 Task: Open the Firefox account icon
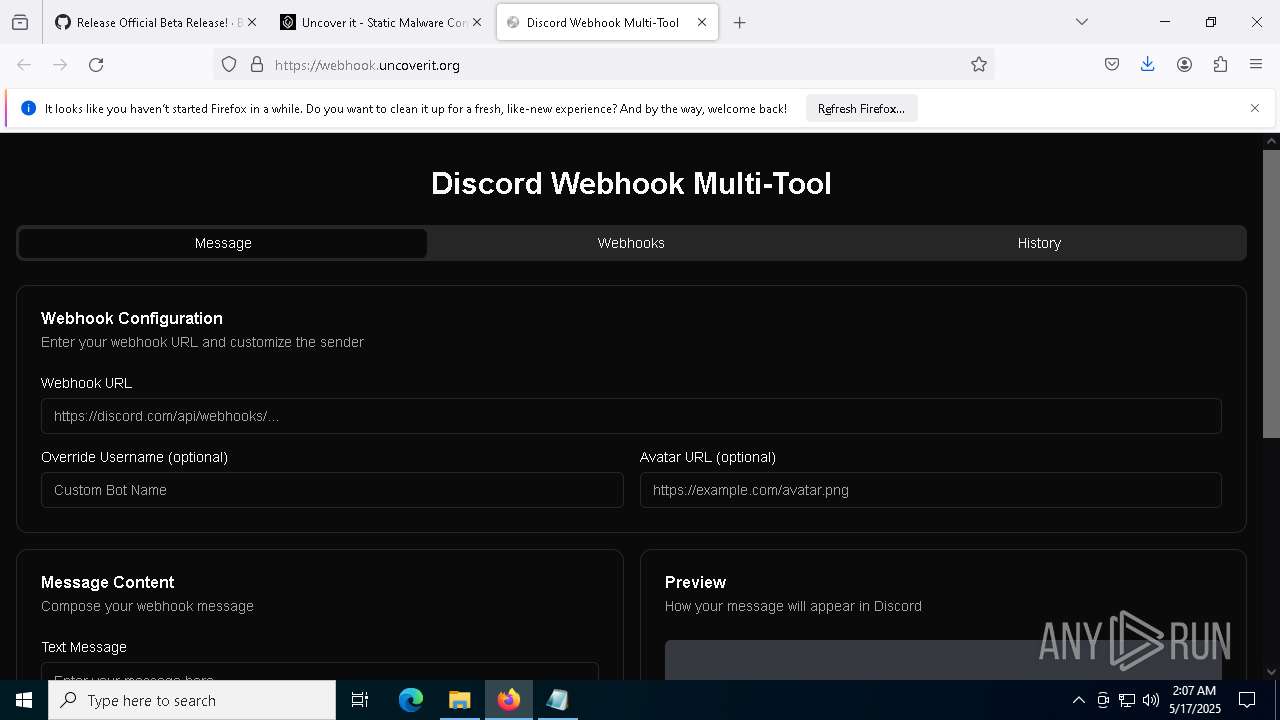coord(1184,65)
